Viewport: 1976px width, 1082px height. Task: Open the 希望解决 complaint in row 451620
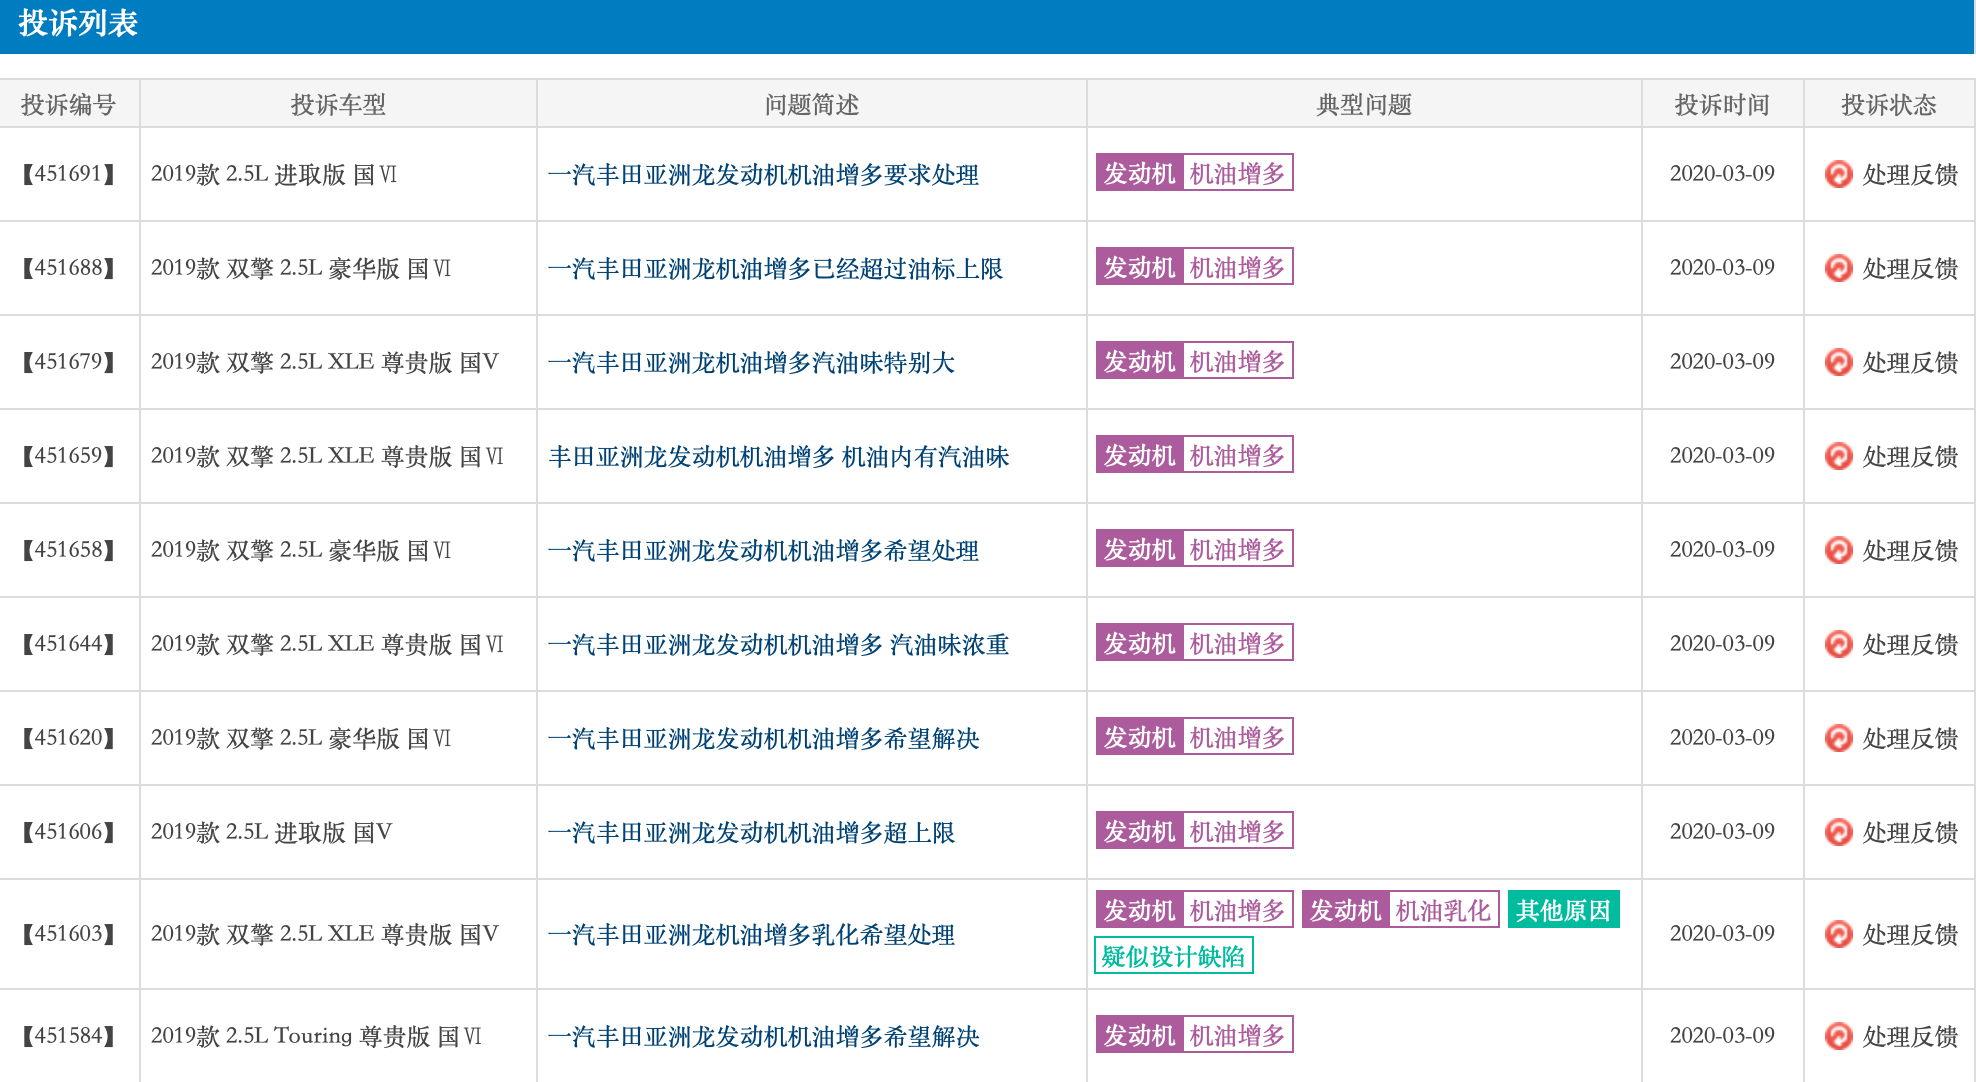pos(763,739)
